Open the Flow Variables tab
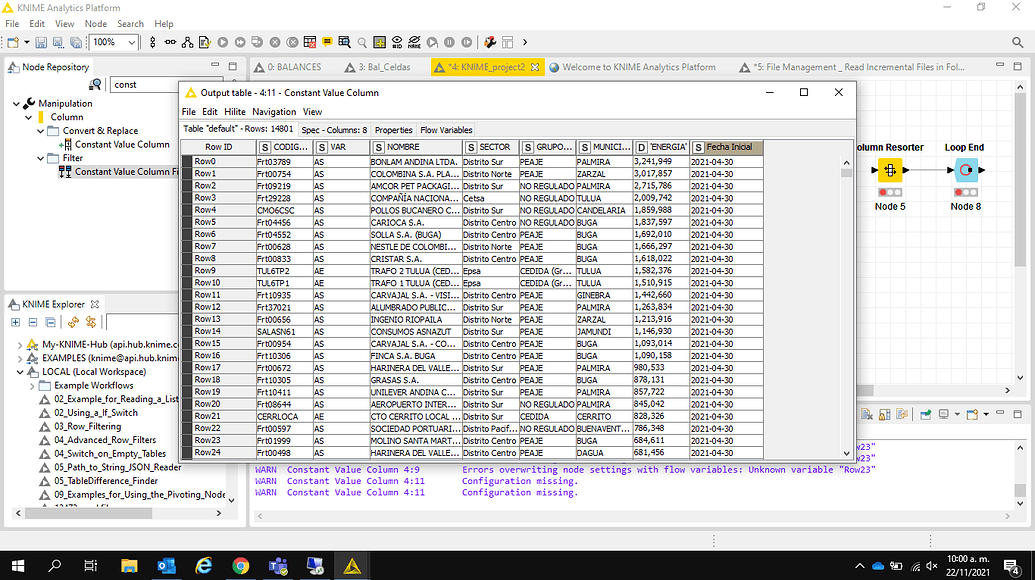The image size is (1035, 580). tap(446, 130)
